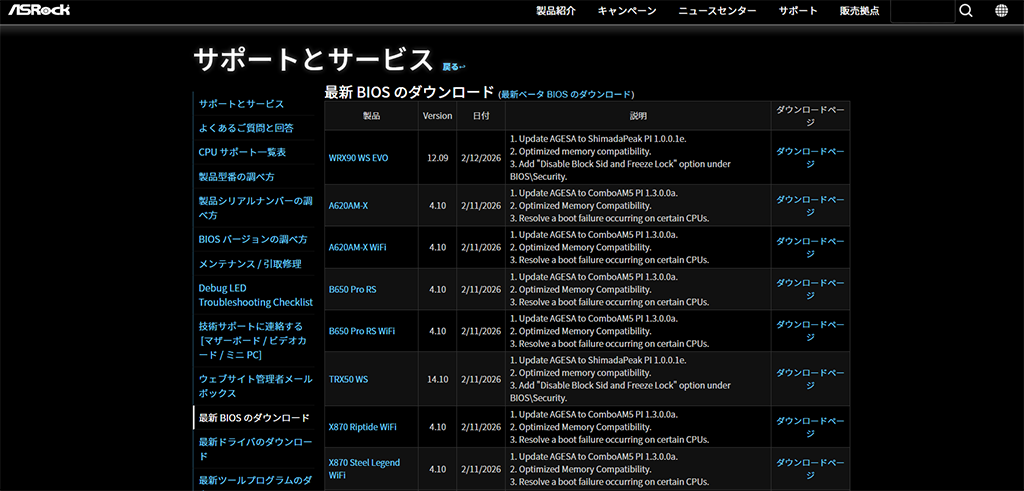Image resolution: width=1024 pixels, height=491 pixels.
Task: Click the ASRock logo
Action: 42,11
